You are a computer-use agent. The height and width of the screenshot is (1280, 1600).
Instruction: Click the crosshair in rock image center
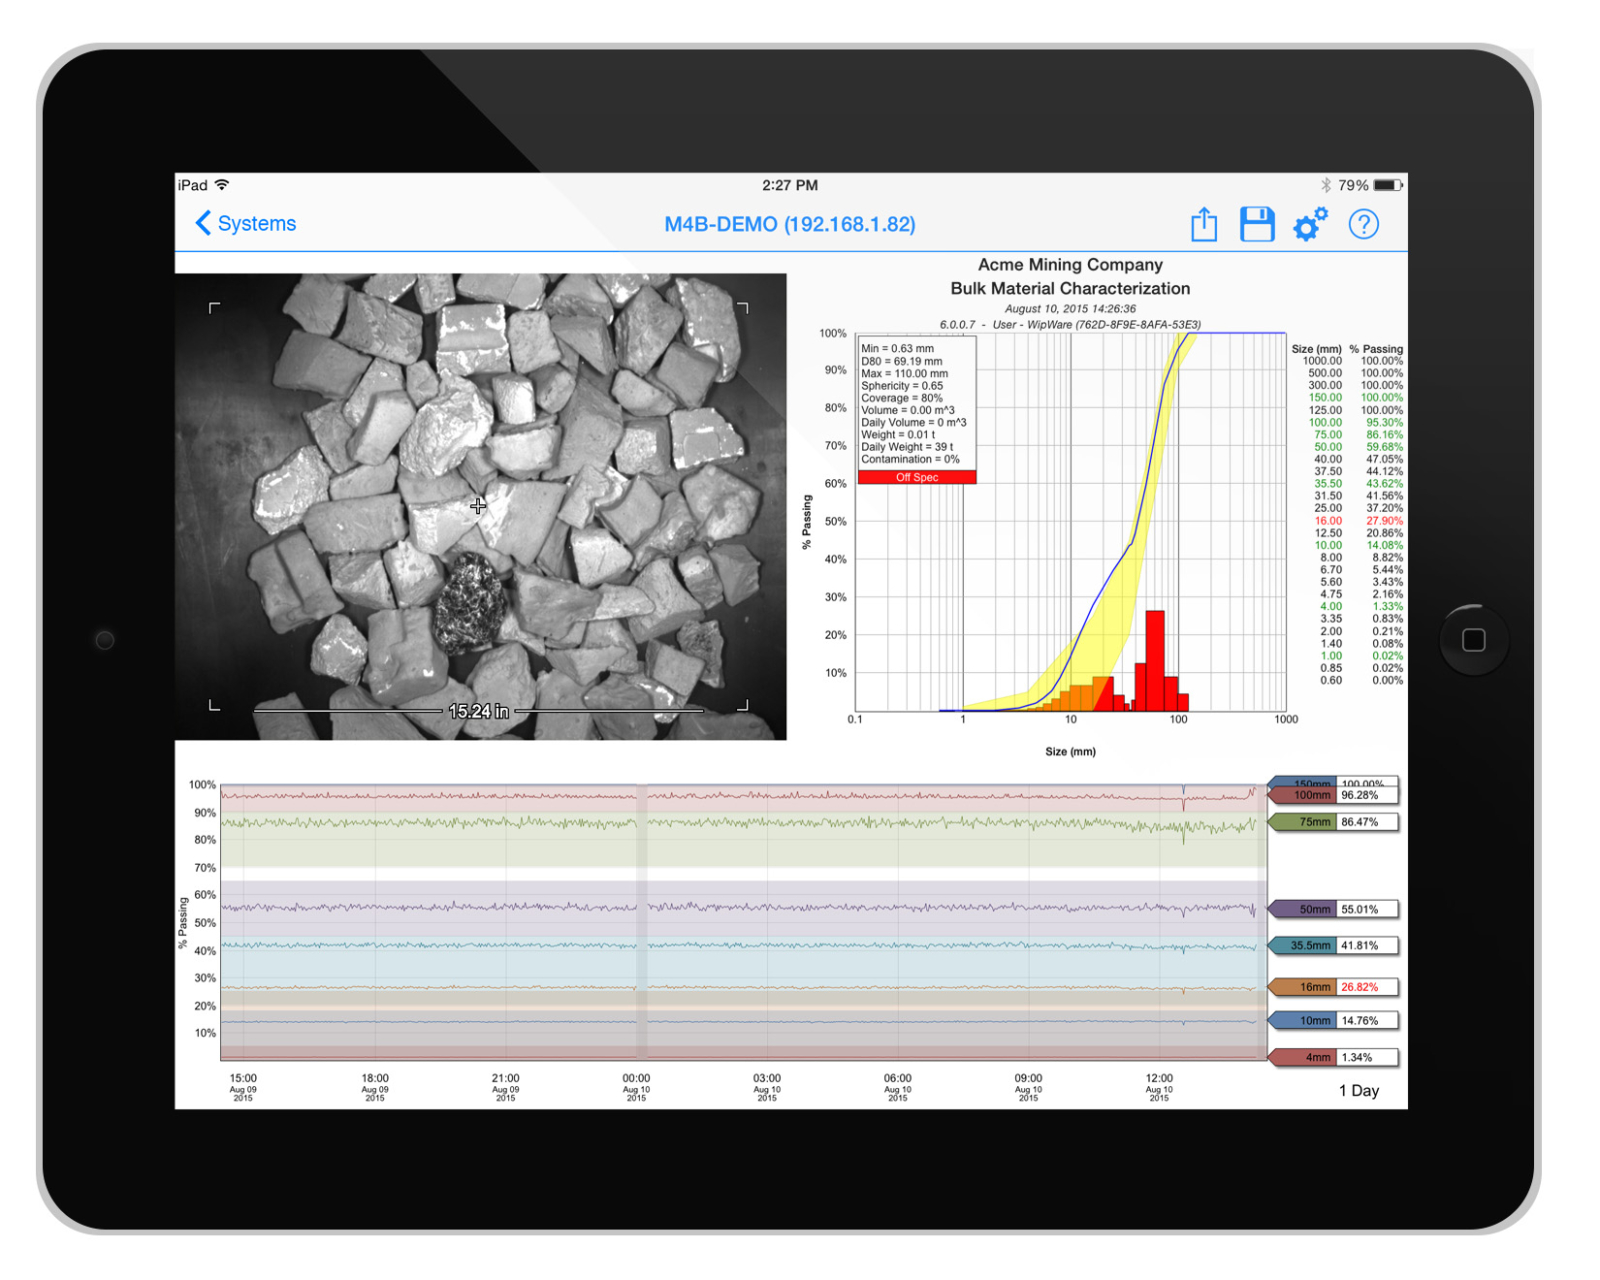click(x=478, y=507)
